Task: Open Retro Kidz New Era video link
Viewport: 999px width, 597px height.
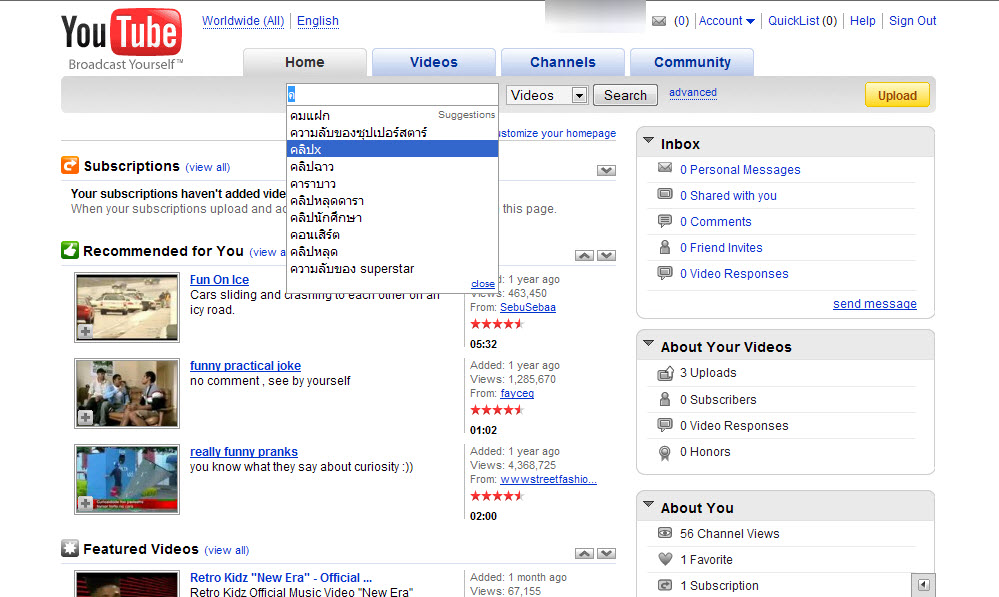Action: click(281, 577)
